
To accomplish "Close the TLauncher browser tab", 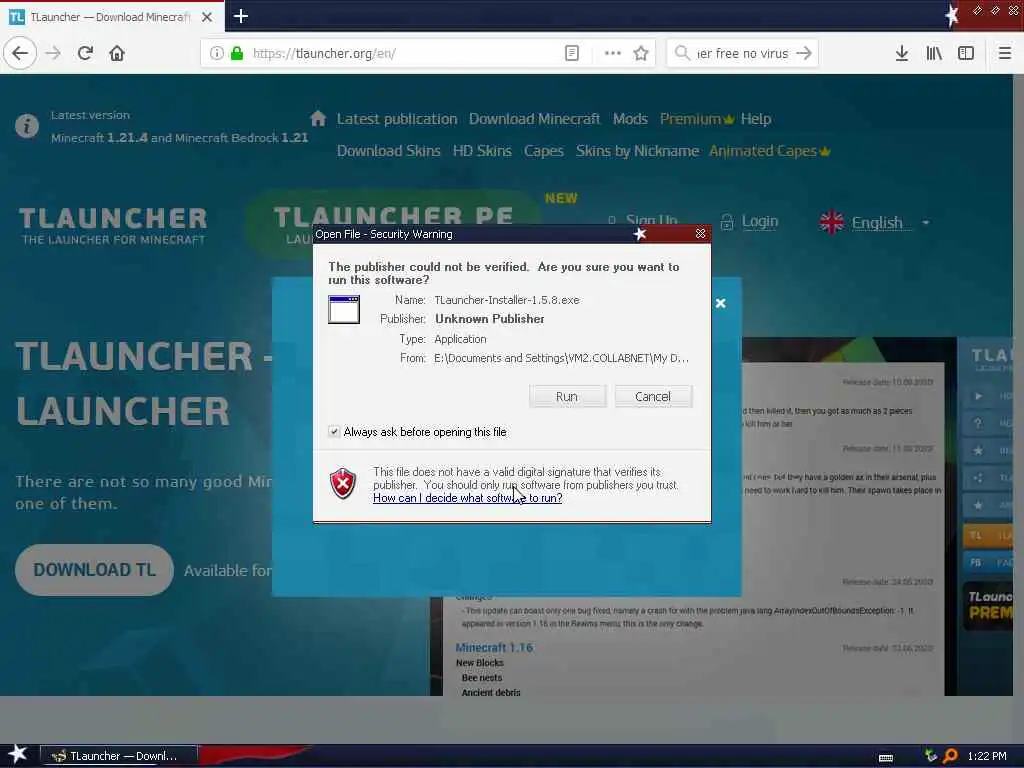I will 207,17.
